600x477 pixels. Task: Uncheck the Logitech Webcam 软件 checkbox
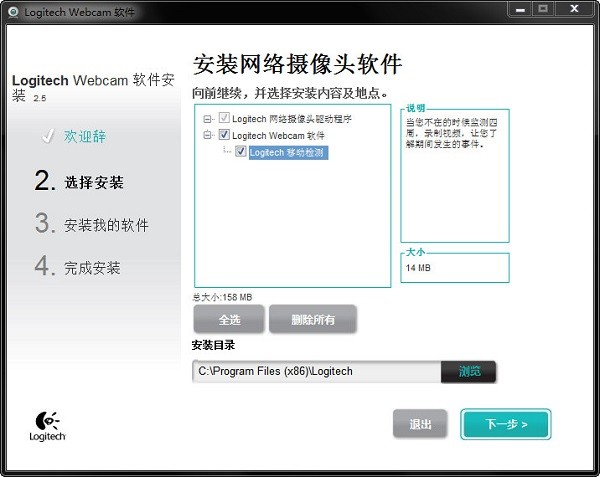224,135
